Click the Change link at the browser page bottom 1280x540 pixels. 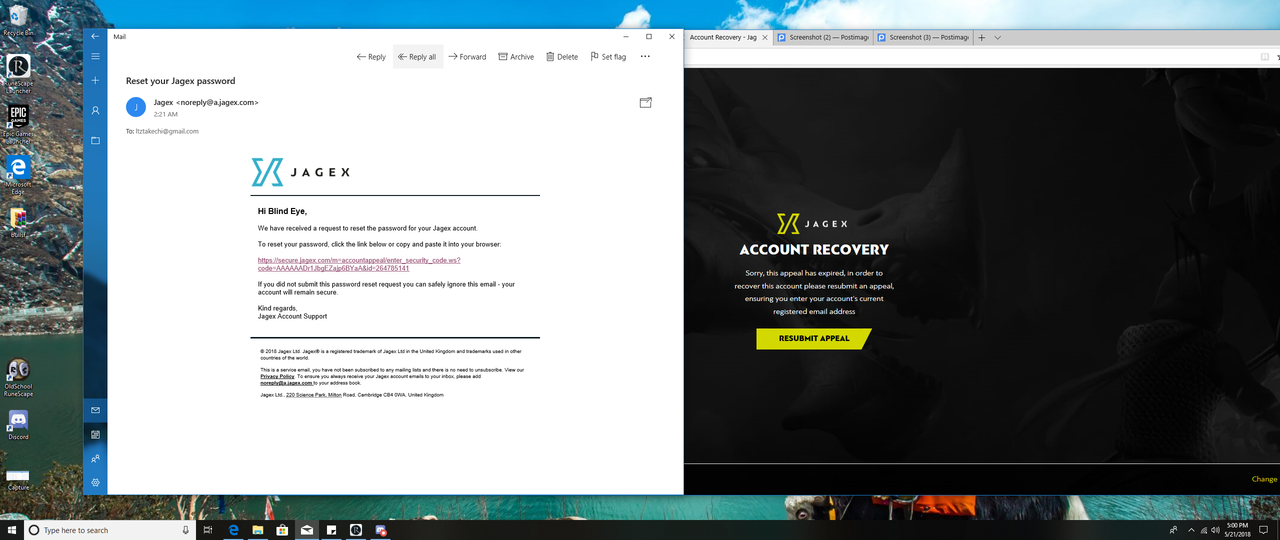[1264, 479]
